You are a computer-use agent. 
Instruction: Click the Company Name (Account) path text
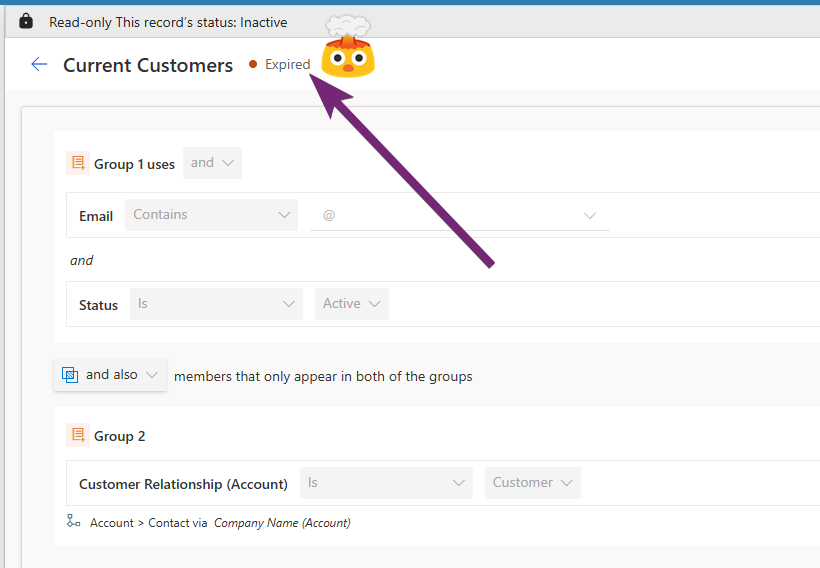[x=282, y=523]
